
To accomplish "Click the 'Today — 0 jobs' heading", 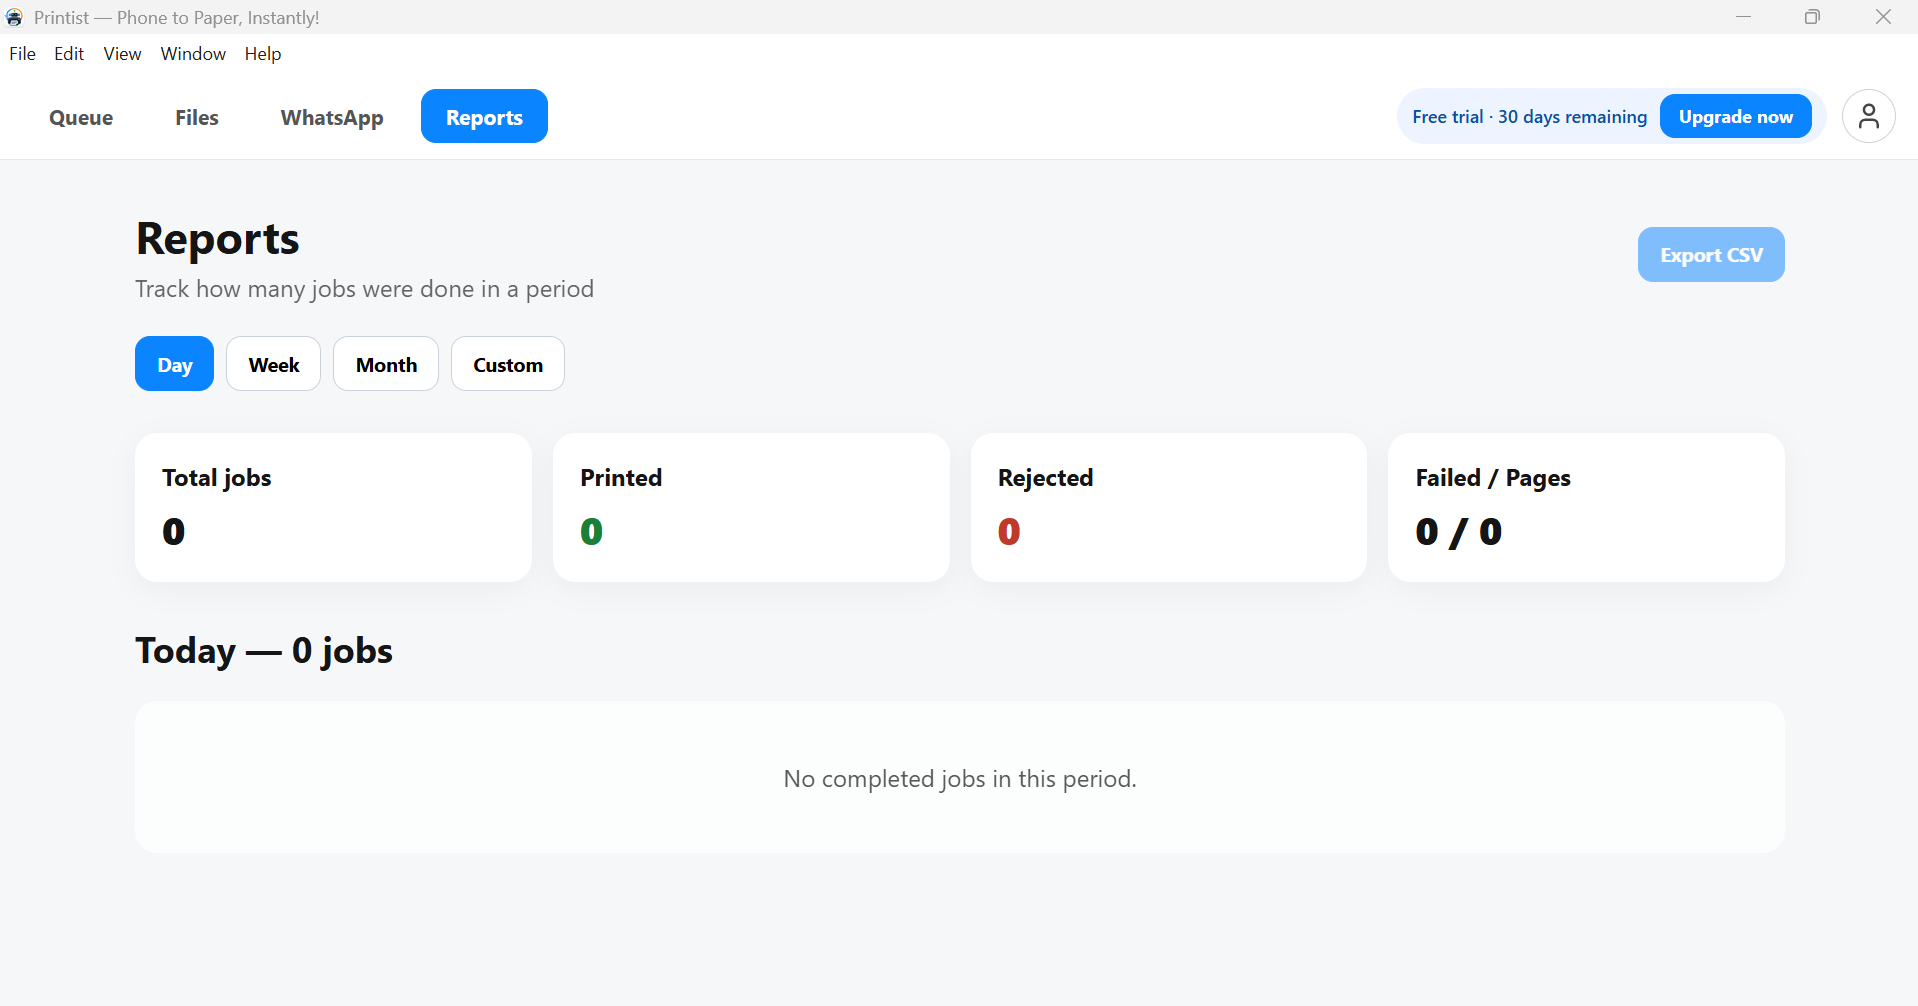I will click(x=264, y=651).
